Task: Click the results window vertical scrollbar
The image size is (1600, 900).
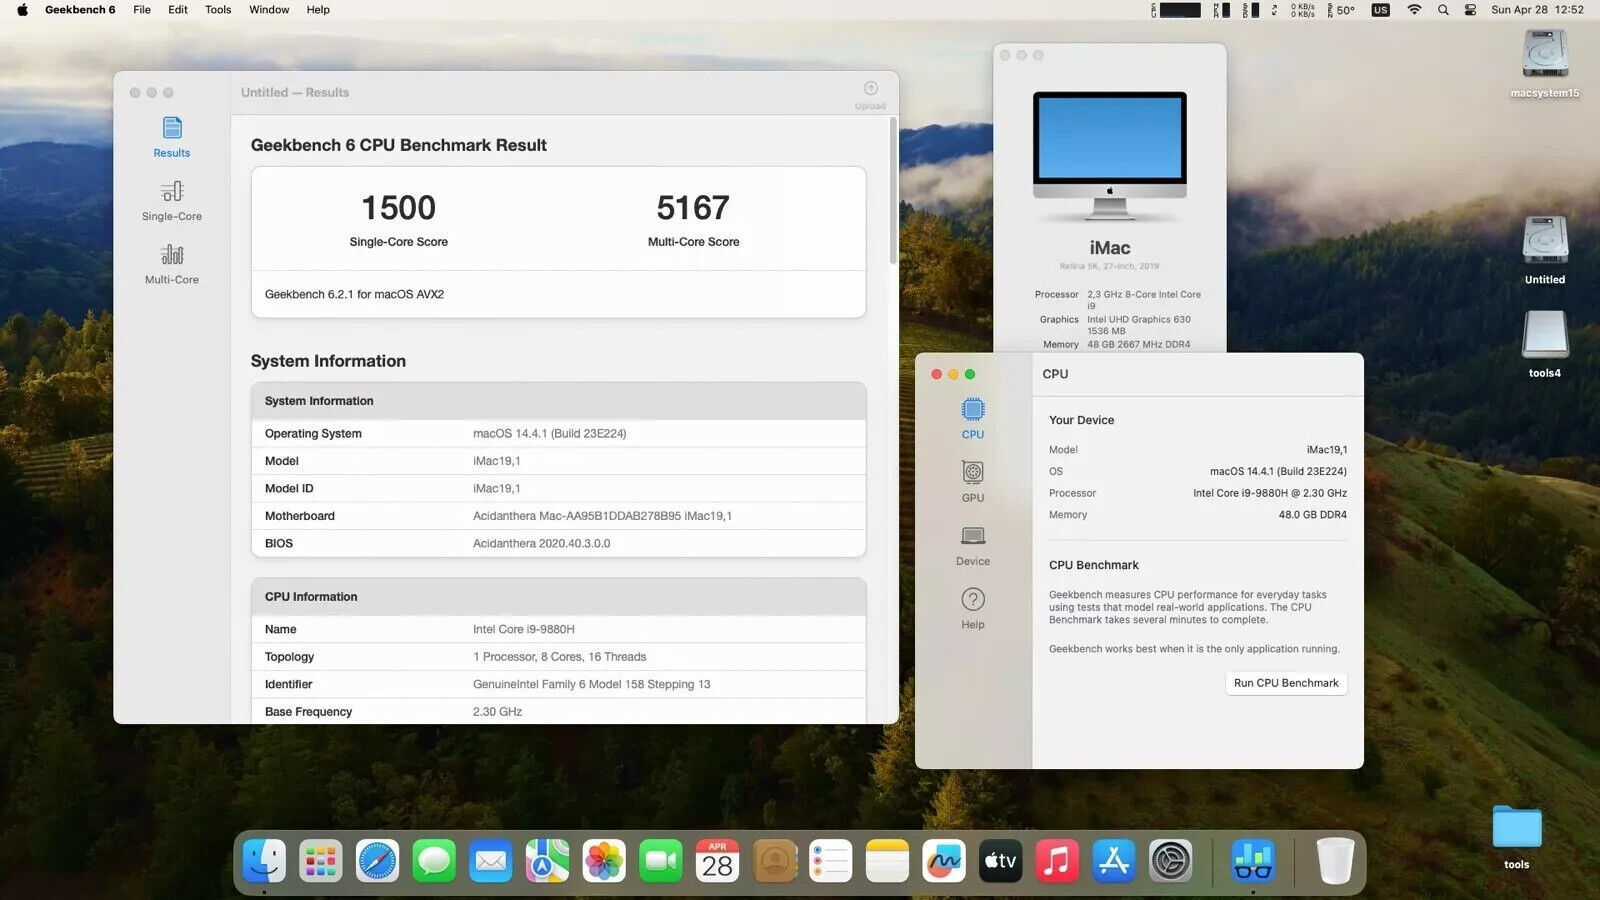Action: coord(893,191)
